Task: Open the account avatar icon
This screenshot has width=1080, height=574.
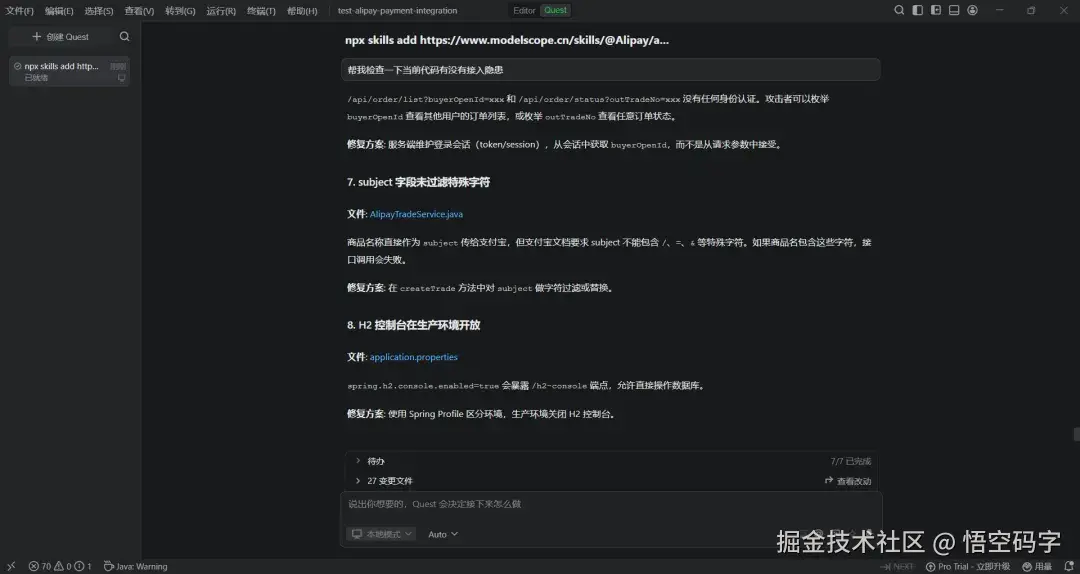Action: 973,10
